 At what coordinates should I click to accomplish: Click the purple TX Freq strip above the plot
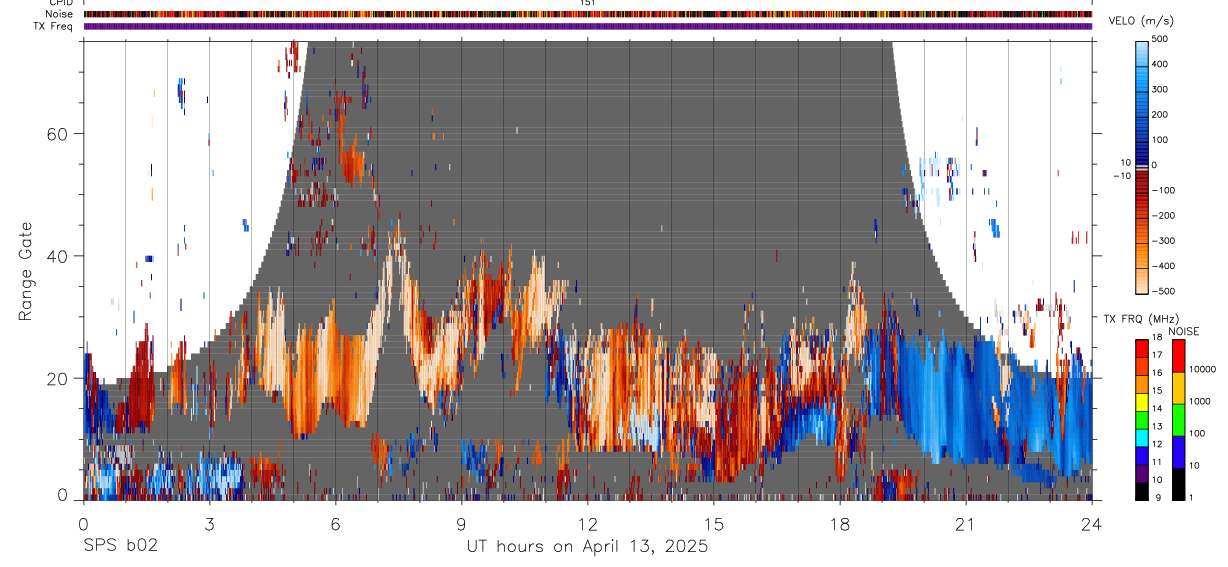[588, 26]
